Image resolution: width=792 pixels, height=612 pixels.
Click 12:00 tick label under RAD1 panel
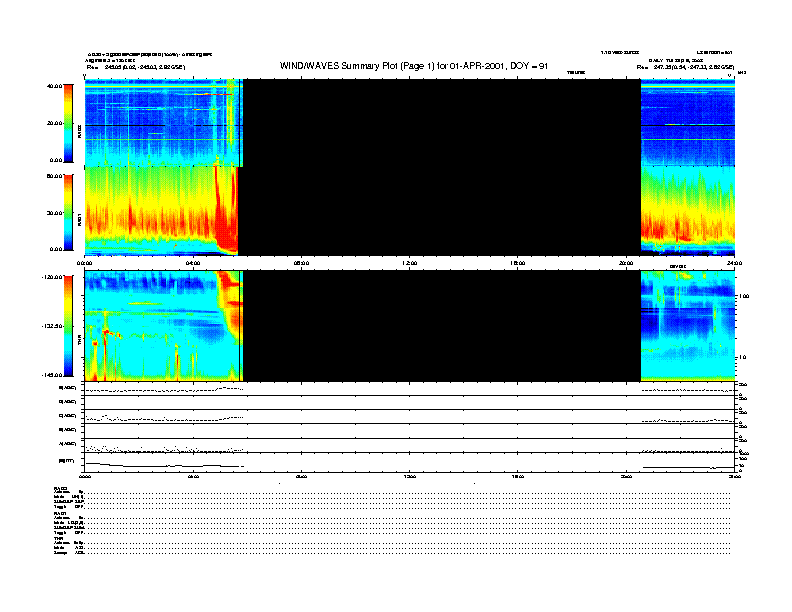[409, 263]
